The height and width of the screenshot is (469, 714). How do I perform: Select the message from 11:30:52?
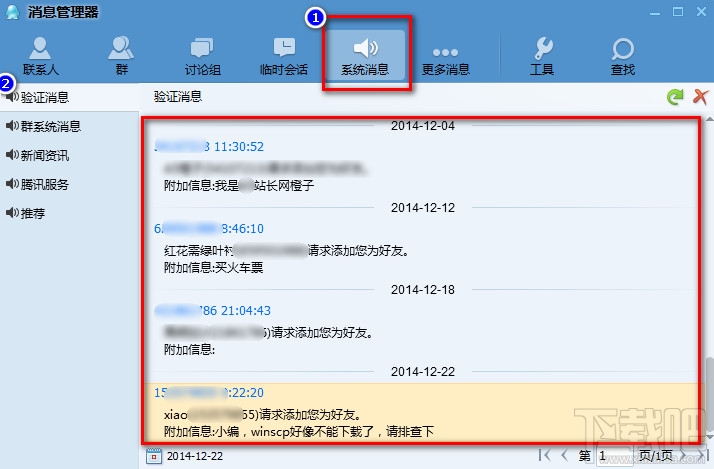421,166
